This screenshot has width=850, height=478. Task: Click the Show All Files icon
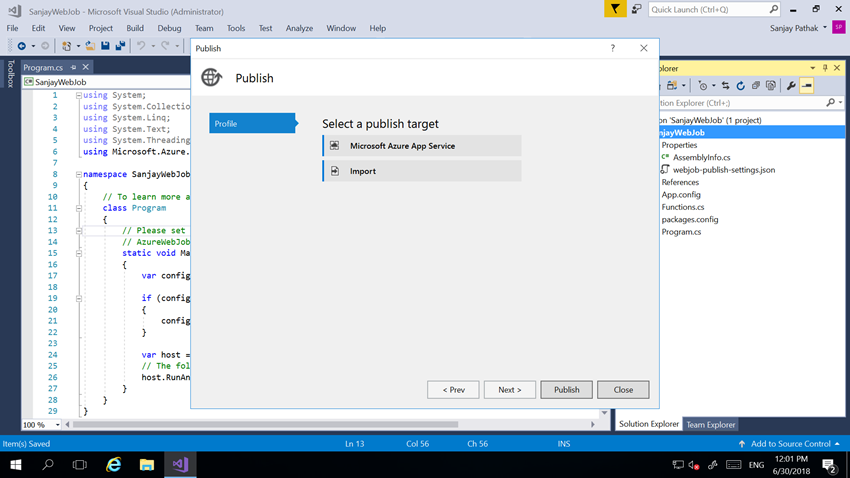tap(771, 86)
